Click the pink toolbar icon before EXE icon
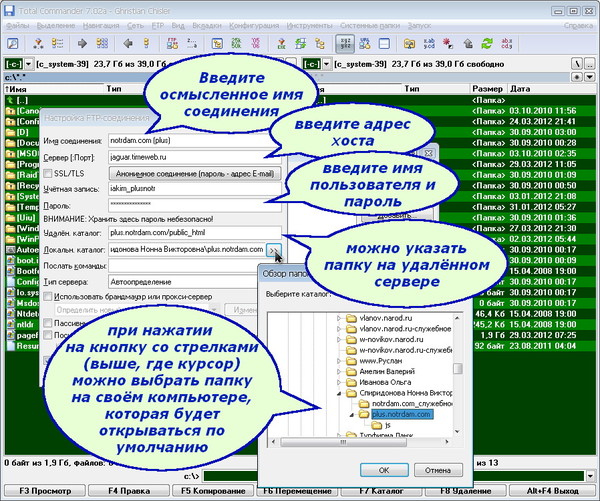 click(x=256, y=43)
